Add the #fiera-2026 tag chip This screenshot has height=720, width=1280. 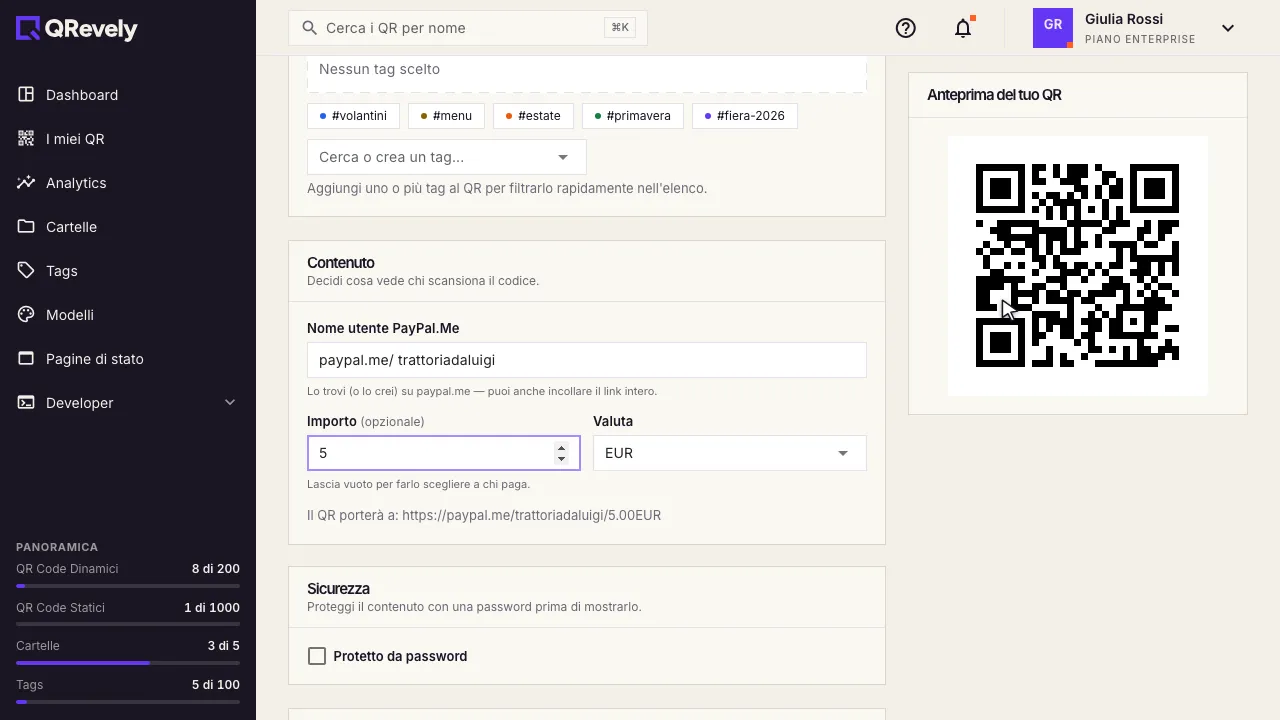[x=745, y=116]
